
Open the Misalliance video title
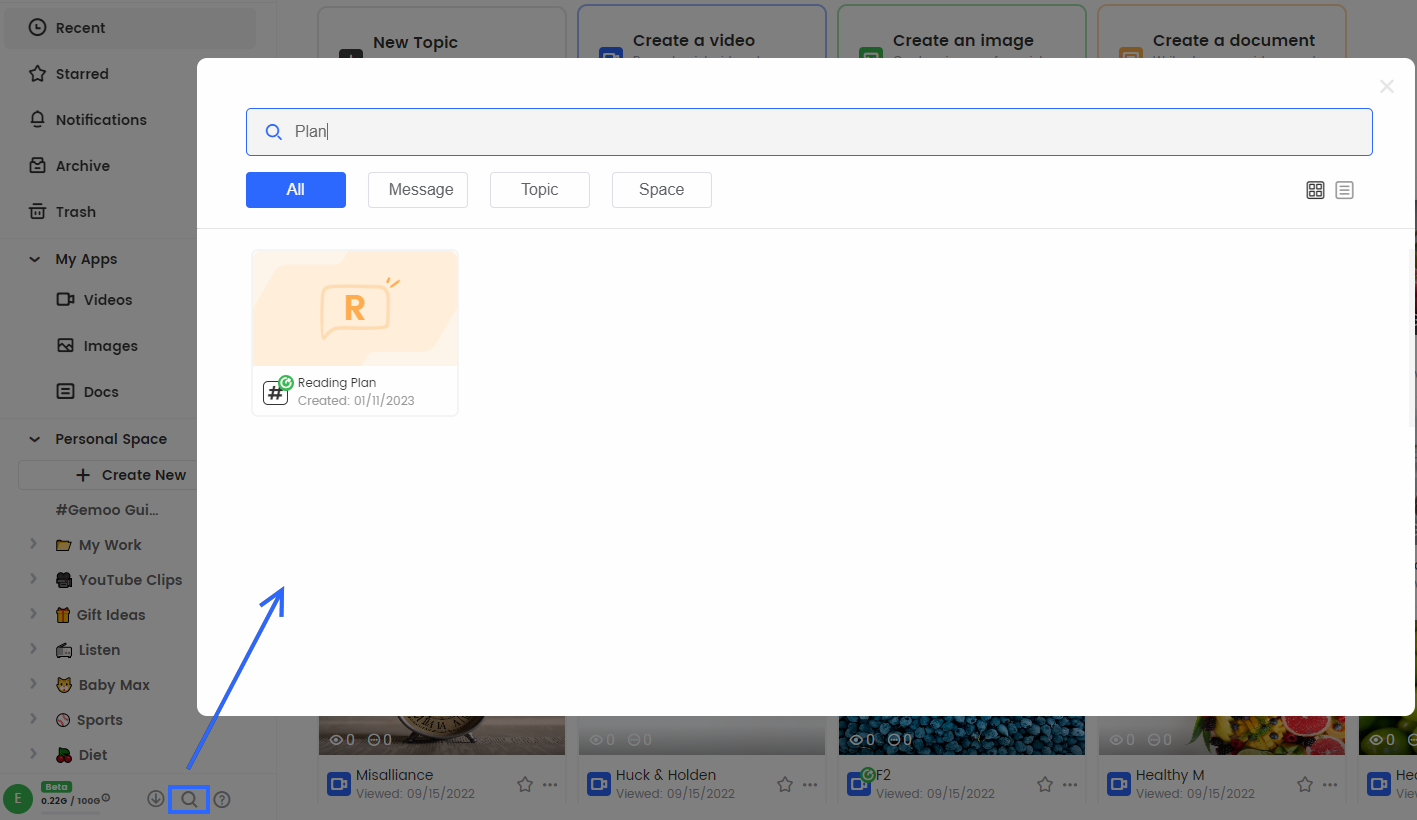[x=394, y=775]
